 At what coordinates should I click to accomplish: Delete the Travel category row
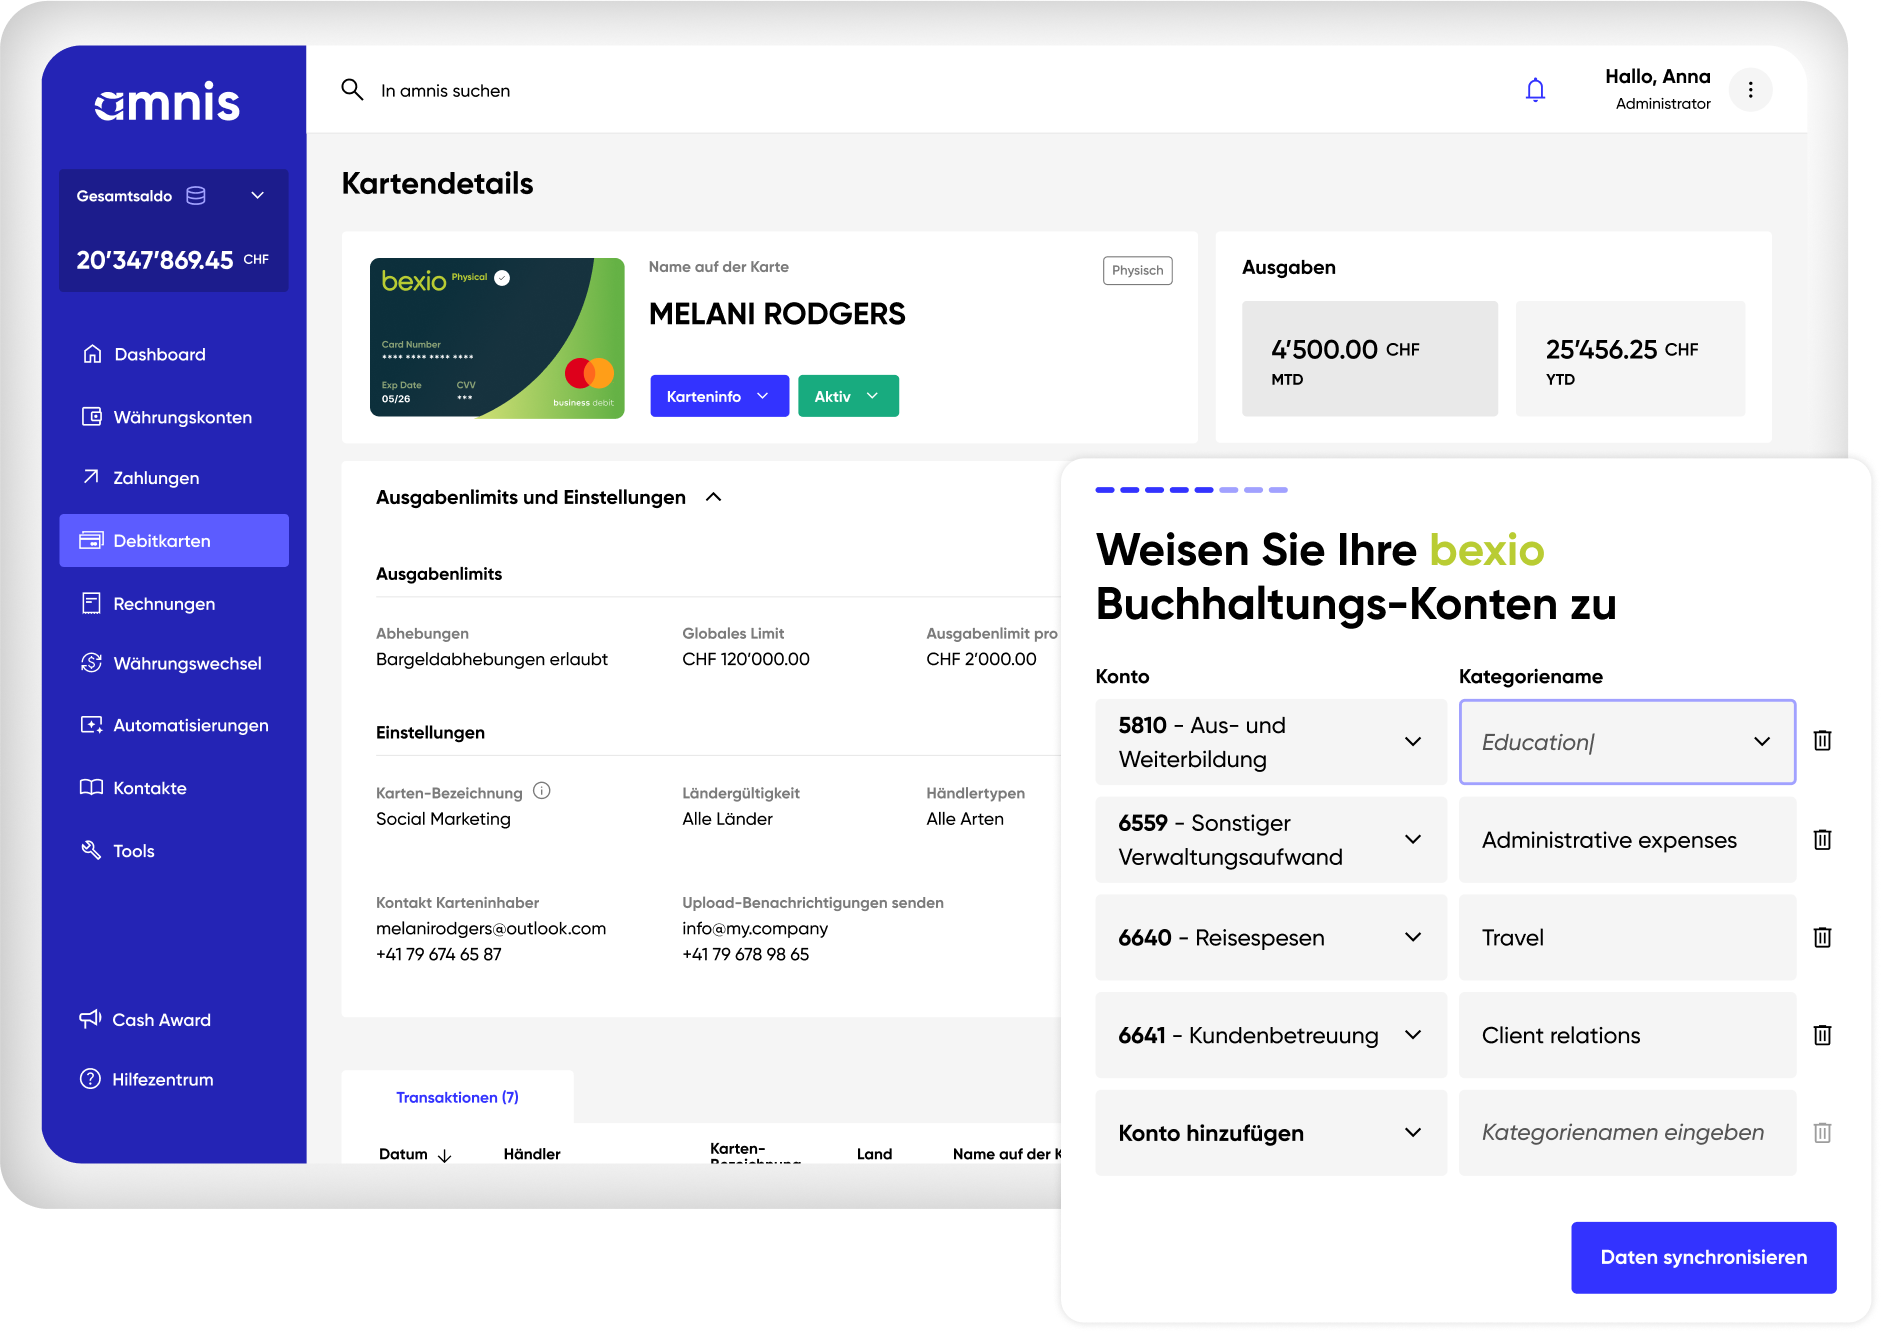1822,937
